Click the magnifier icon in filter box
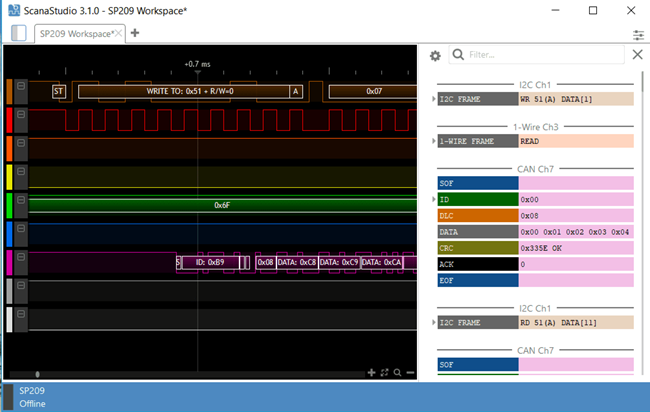The image size is (650, 412). (x=458, y=54)
